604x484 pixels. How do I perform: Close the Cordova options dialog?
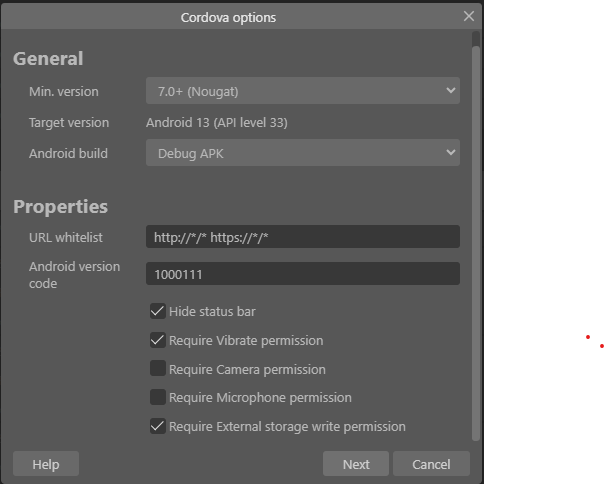pyautogui.click(x=468, y=16)
